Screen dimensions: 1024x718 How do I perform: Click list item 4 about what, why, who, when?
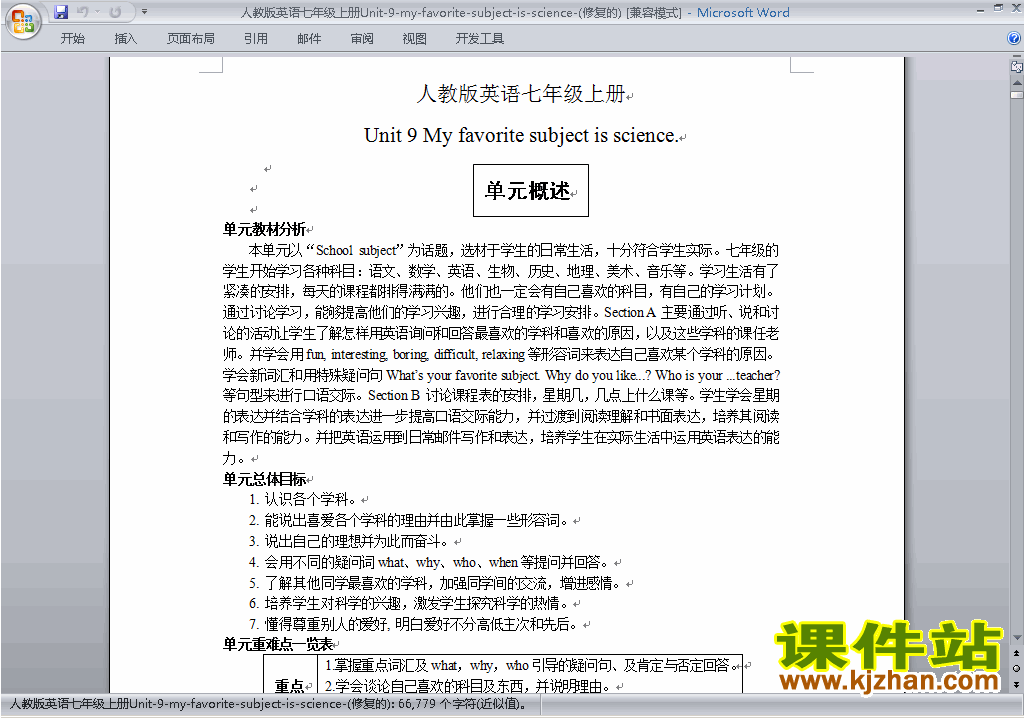429,562
